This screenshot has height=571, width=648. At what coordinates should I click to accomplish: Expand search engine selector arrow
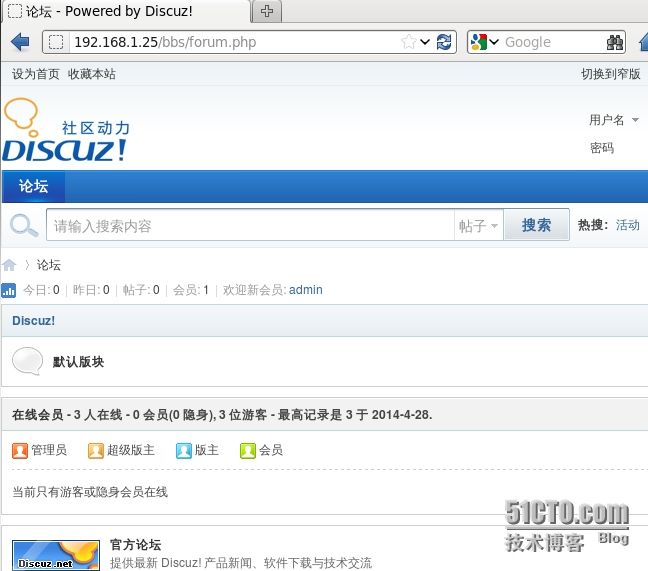(494, 42)
